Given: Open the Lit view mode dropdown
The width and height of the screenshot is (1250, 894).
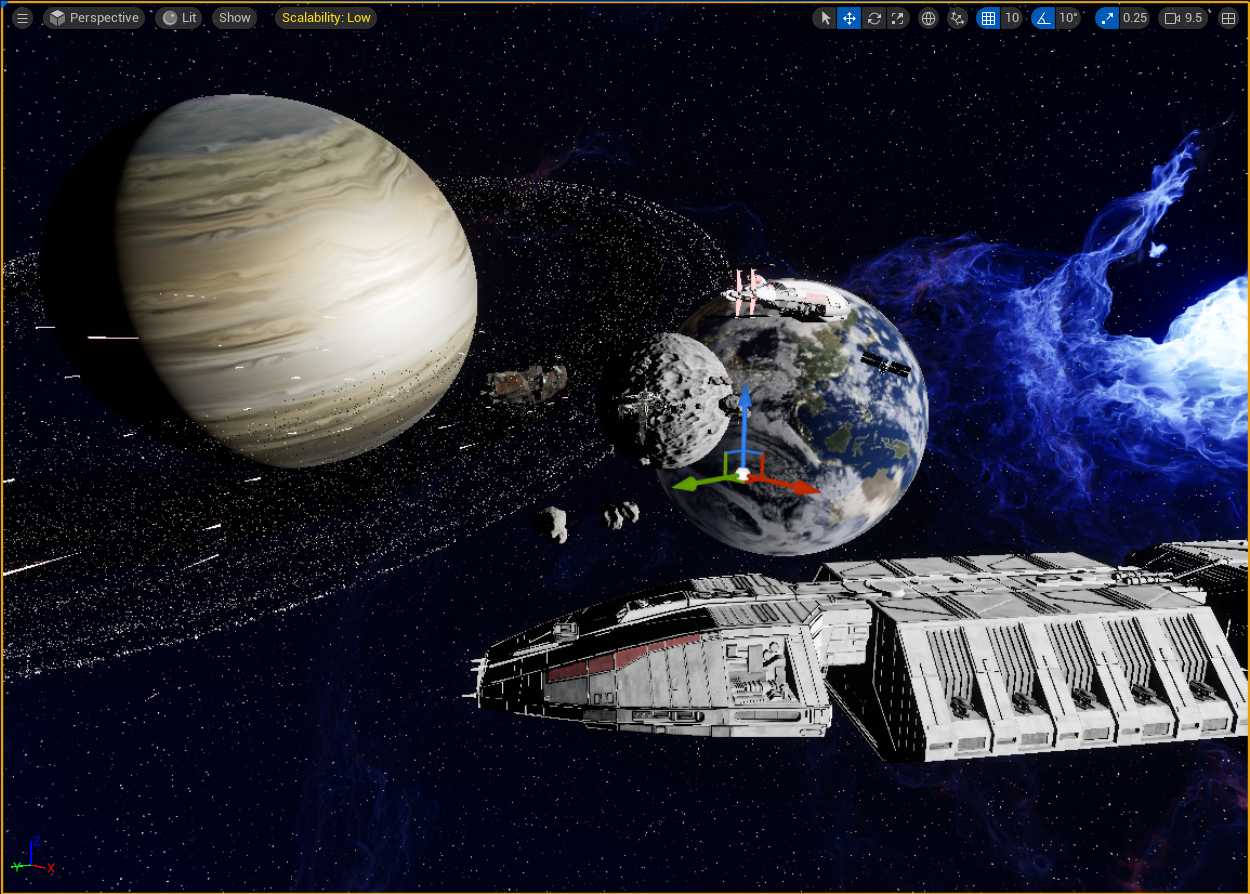Looking at the screenshot, I should [x=180, y=18].
